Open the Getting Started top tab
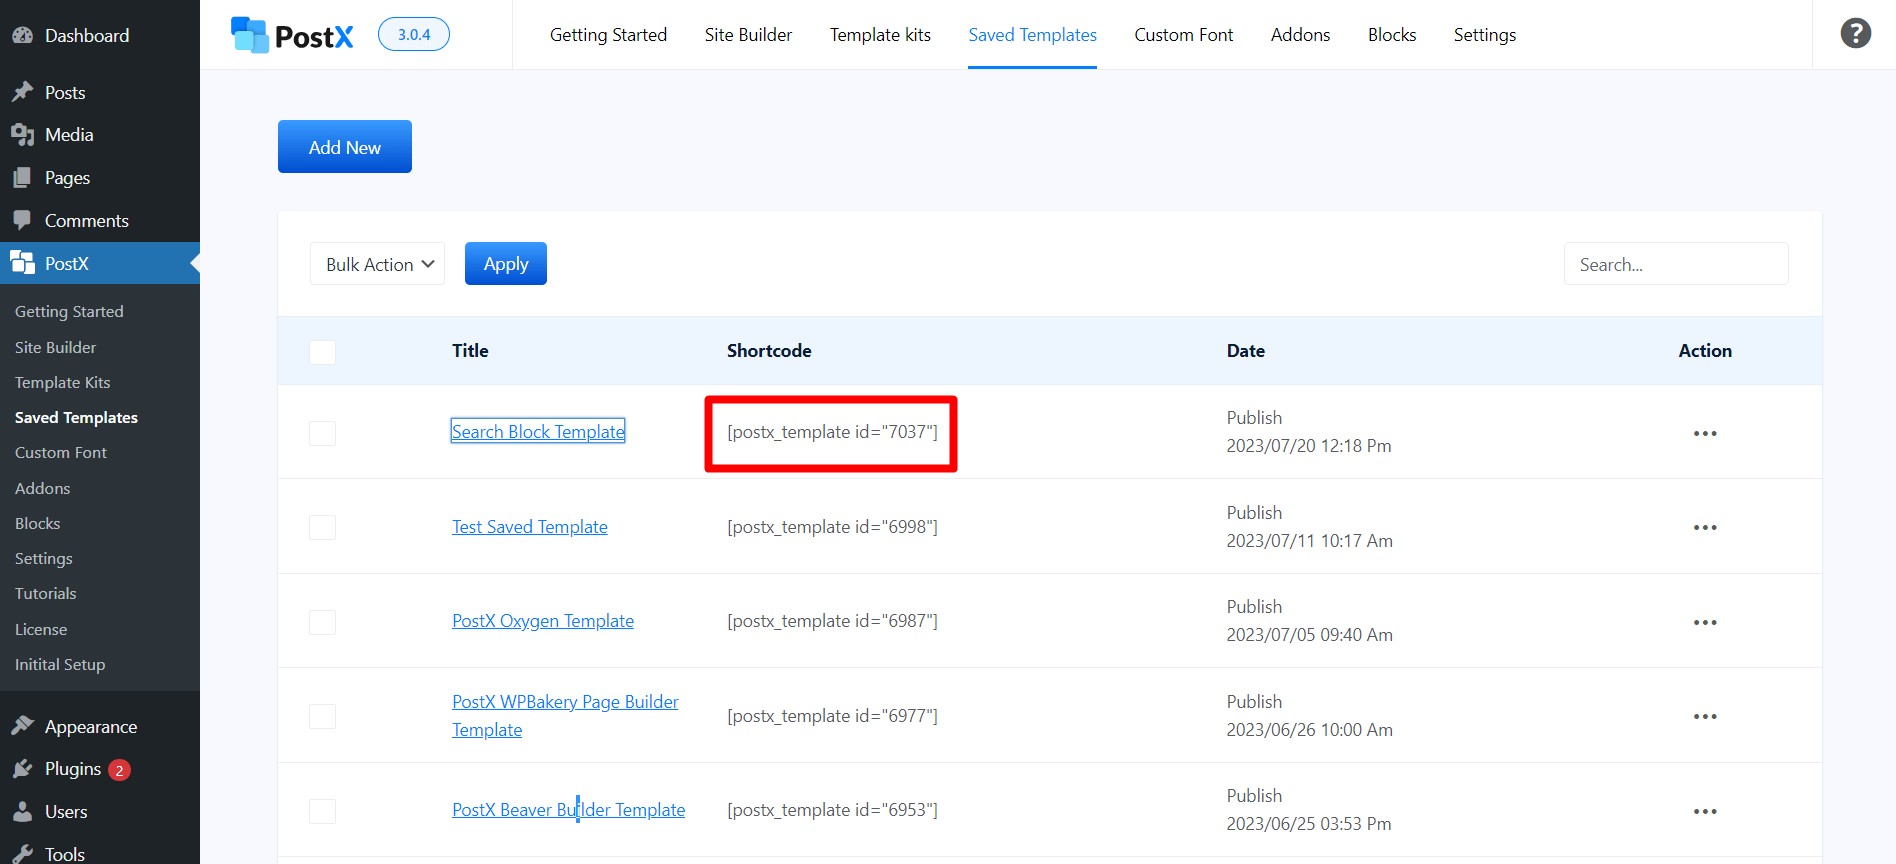 pos(608,35)
